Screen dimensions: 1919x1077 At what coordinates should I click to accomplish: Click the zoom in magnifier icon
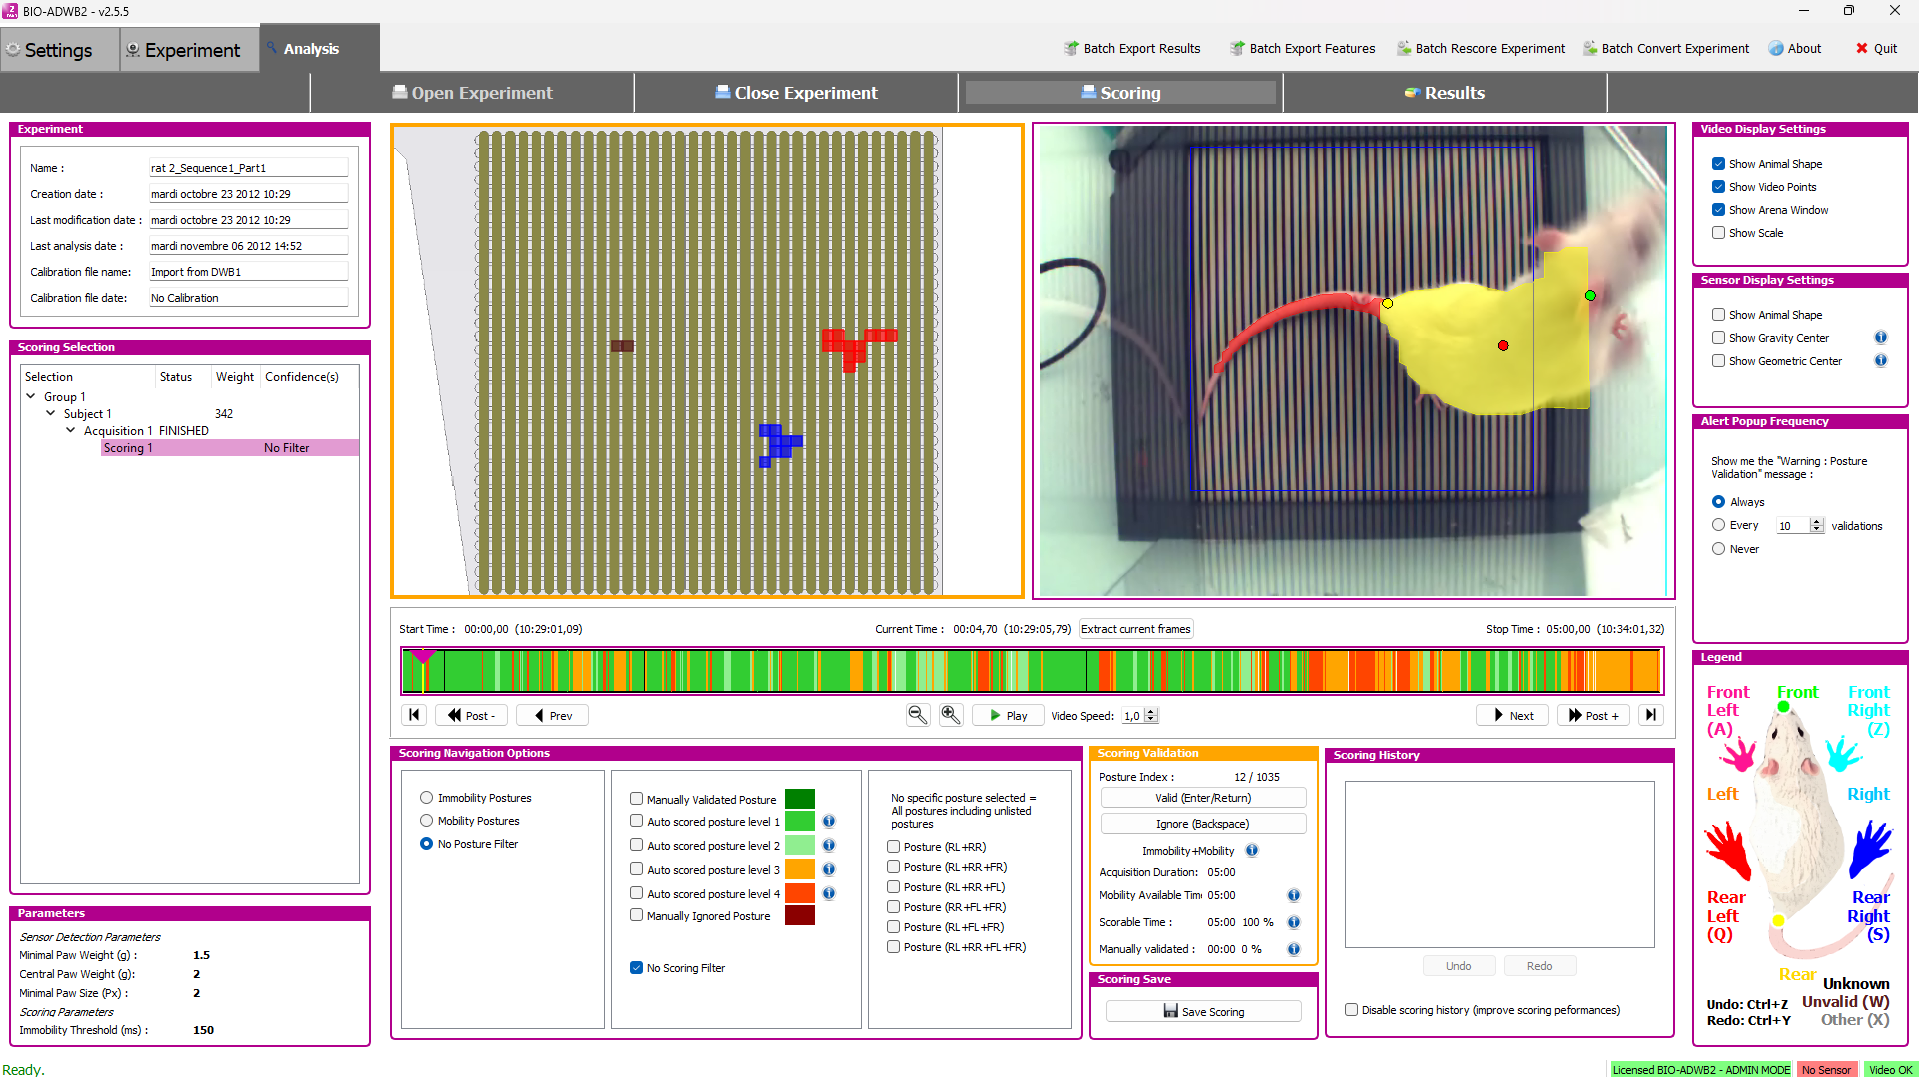pyautogui.click(x=951, y=715)
